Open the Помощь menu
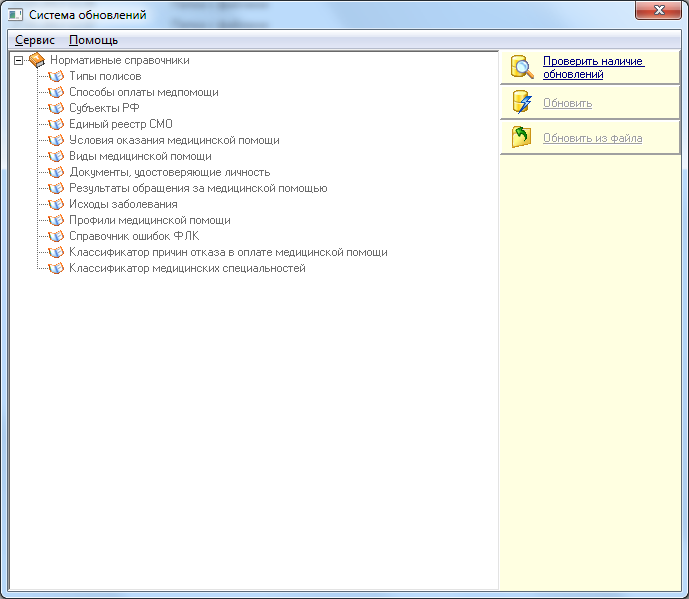Viewport: 689px width, 599px height. (94, 40)
